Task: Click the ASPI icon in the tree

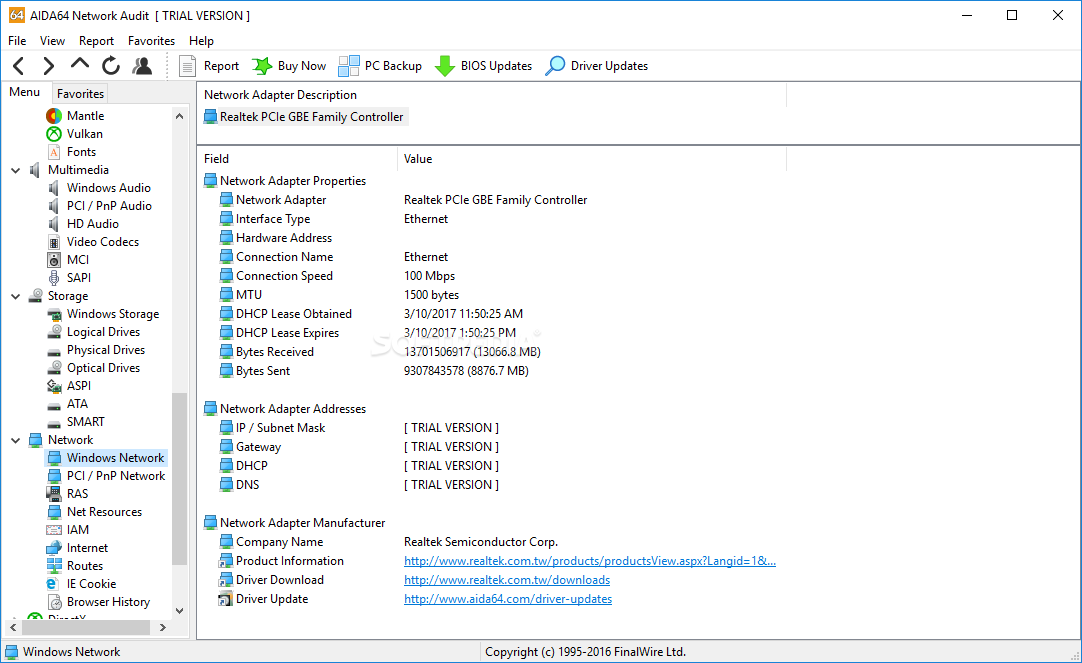Action: point(54,386)
